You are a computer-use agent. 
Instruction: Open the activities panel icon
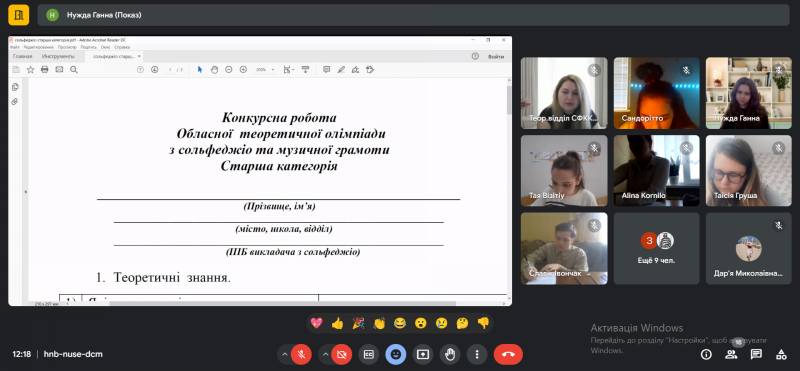click(x=781, y=354)
